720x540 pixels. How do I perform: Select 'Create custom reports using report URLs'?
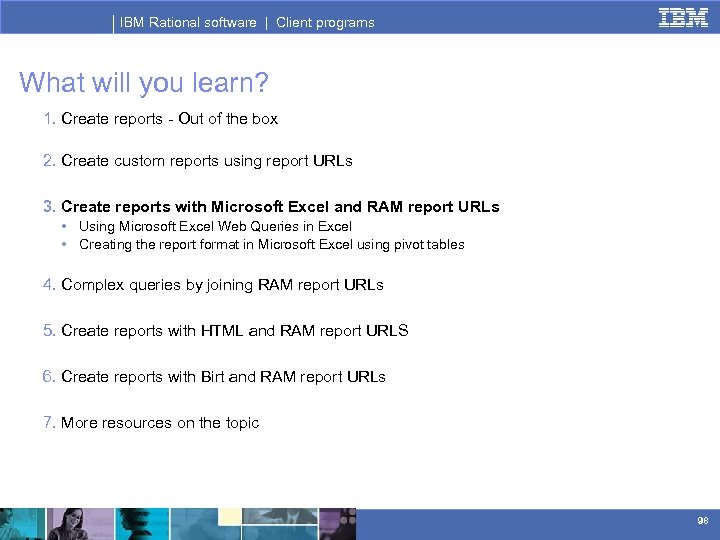(207, 161)
